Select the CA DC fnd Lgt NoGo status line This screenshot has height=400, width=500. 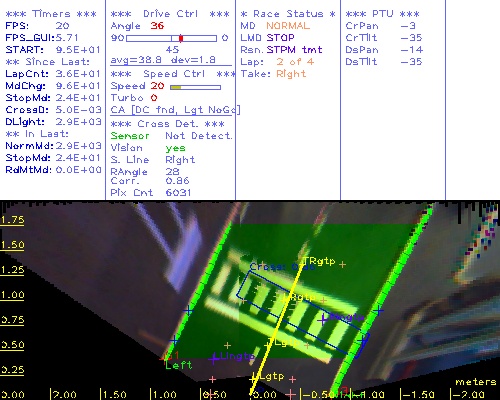click(x=175, y=110)
